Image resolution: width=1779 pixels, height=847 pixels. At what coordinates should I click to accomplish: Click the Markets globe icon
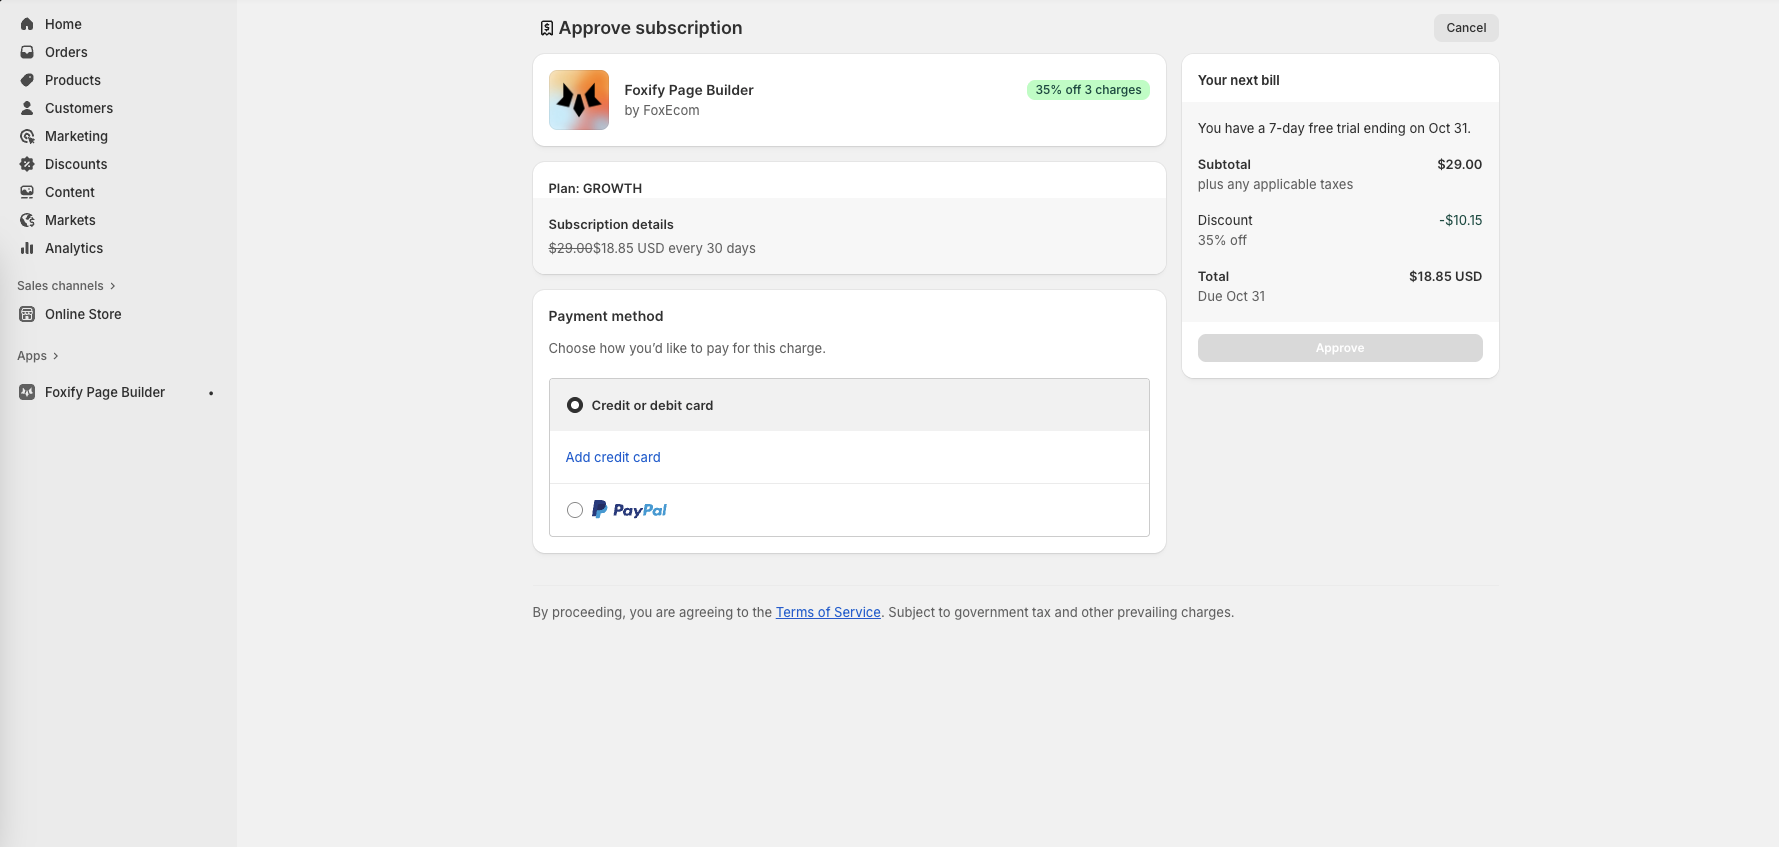coord(27,220)
